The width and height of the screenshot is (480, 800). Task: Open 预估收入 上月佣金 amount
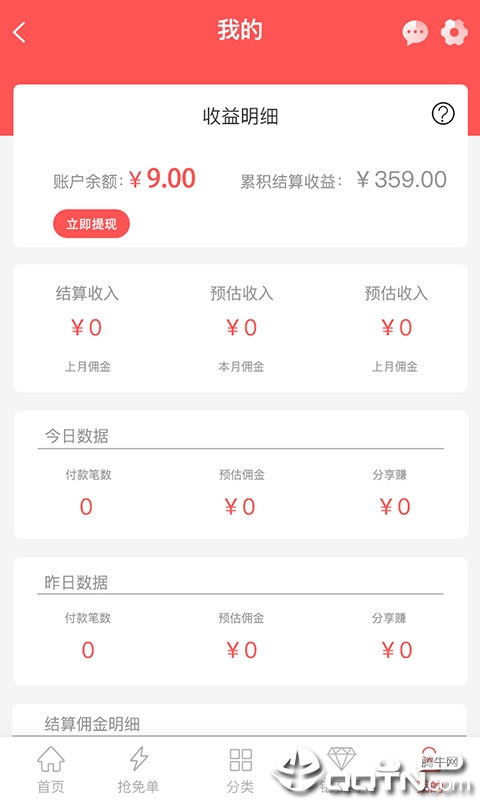pos(396,329)
